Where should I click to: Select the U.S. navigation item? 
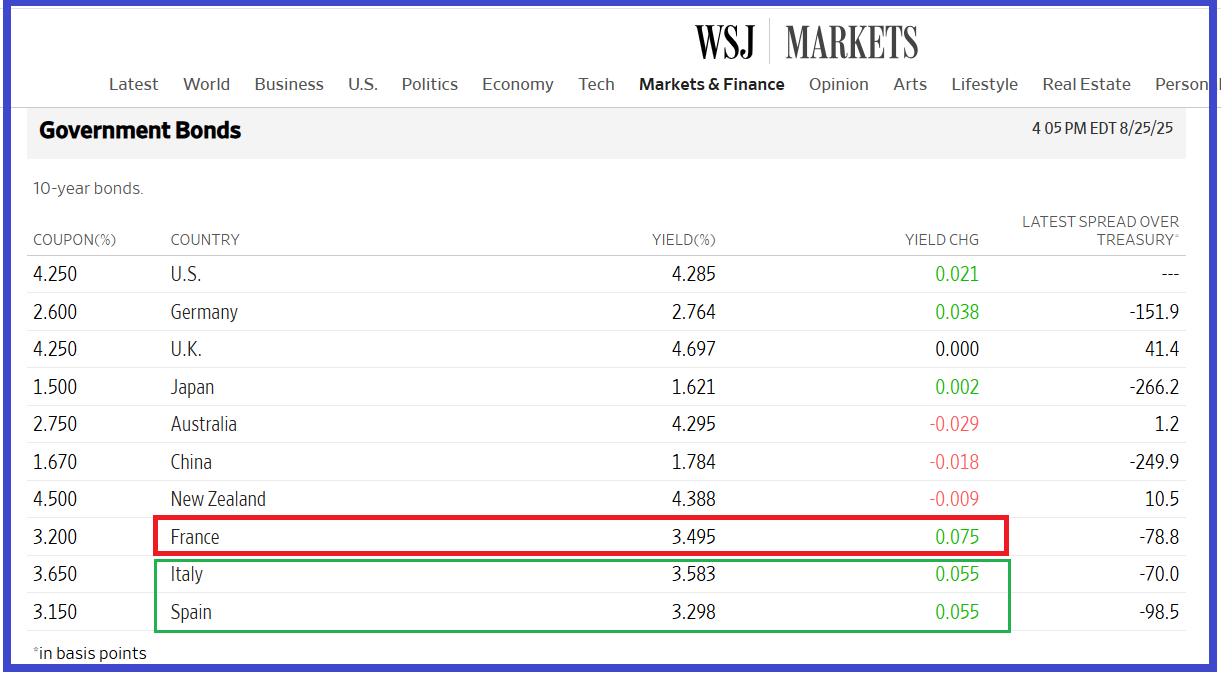click(x=363, y=84)
